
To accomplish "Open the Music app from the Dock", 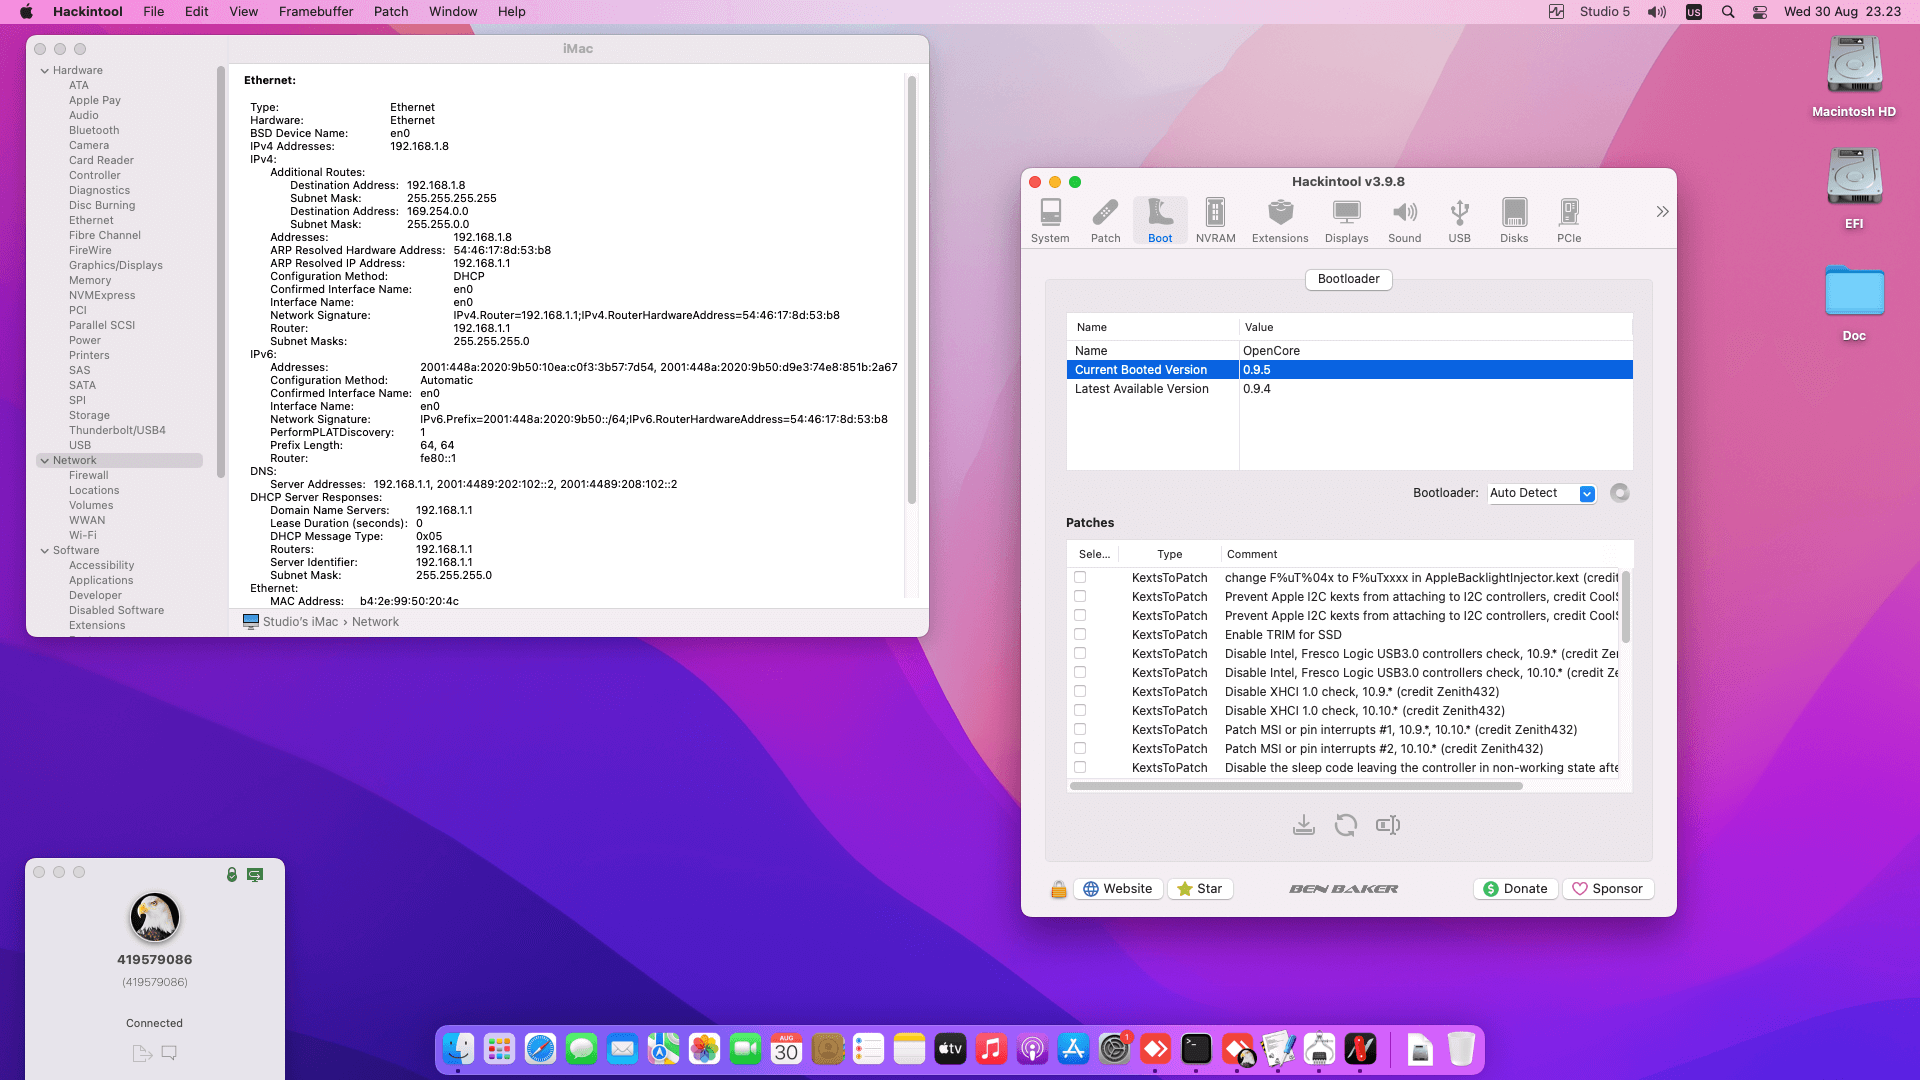I will tap(991, 1049).
